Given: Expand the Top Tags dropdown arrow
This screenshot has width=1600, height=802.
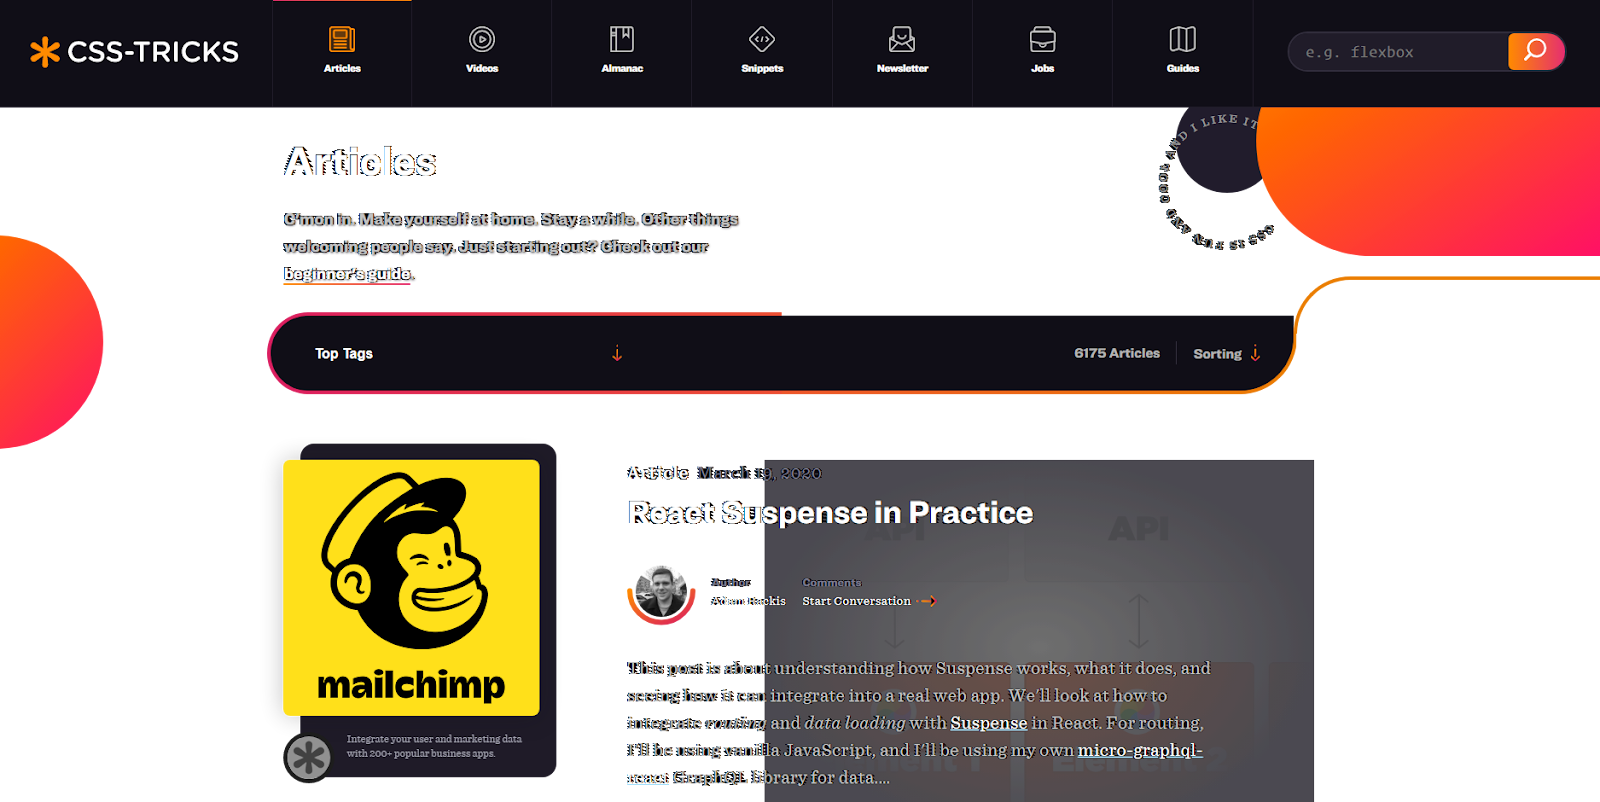Looking at the screenshot, I should [x=617, y=353].
